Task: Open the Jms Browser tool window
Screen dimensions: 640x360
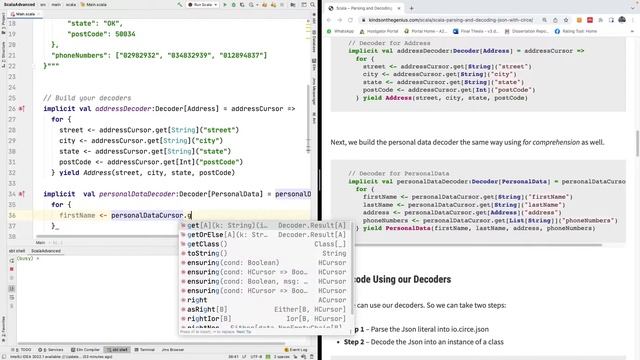Action: (173, 350)
